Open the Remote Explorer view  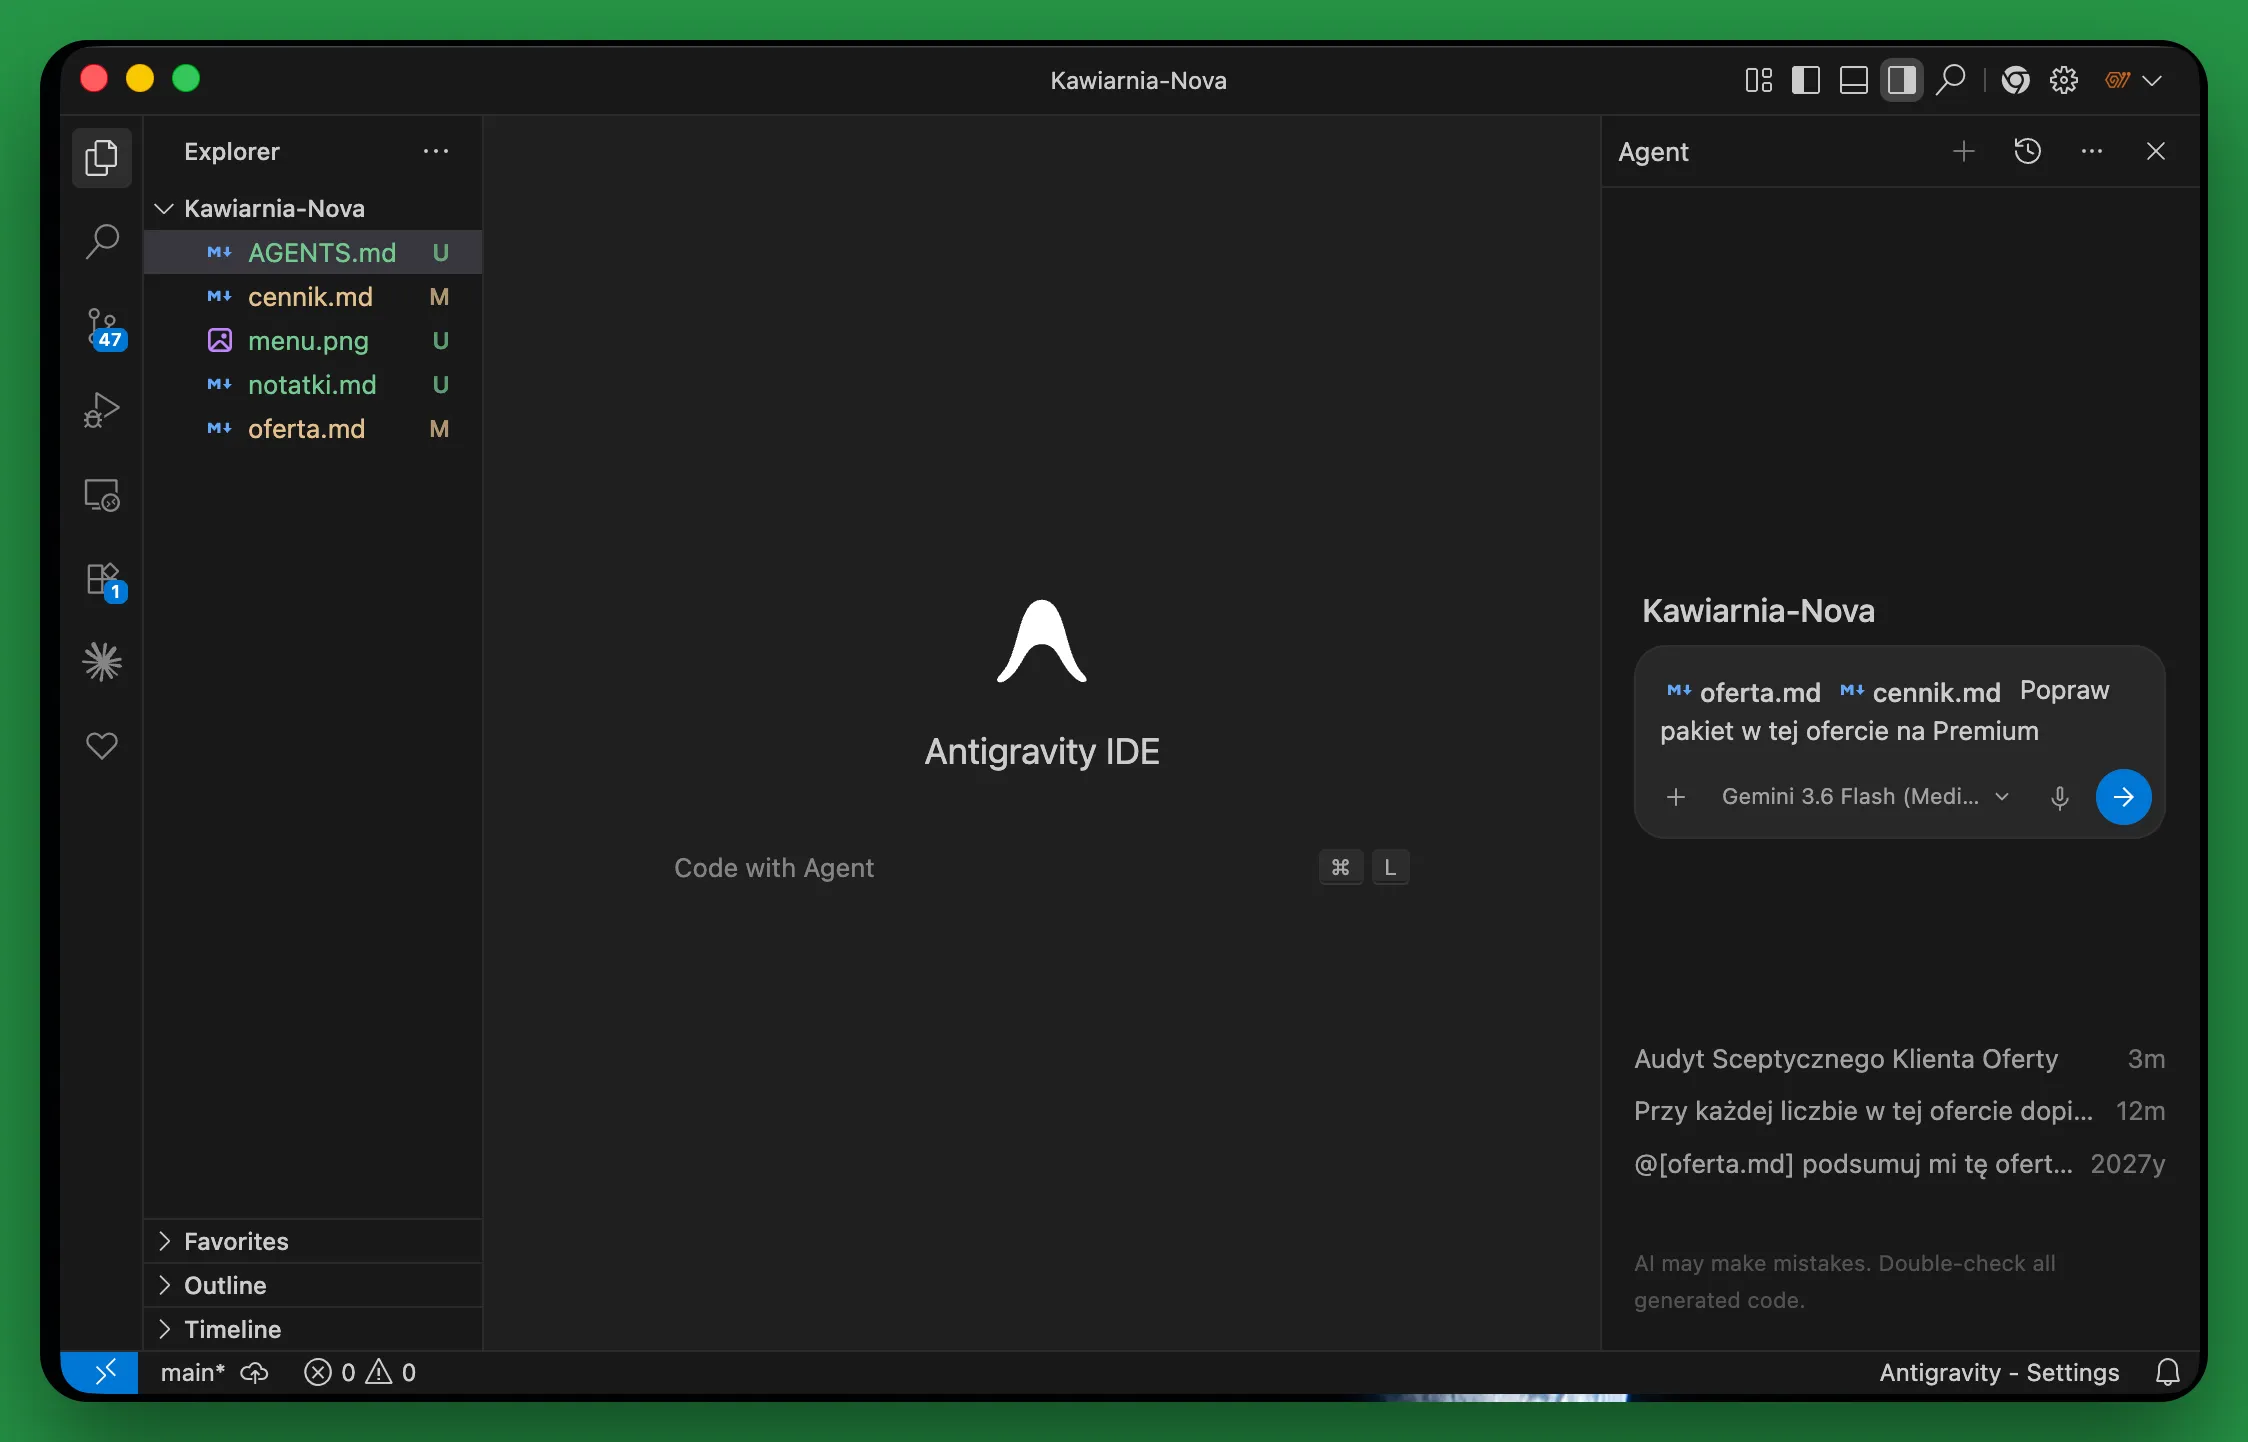[x=102, y=495]
